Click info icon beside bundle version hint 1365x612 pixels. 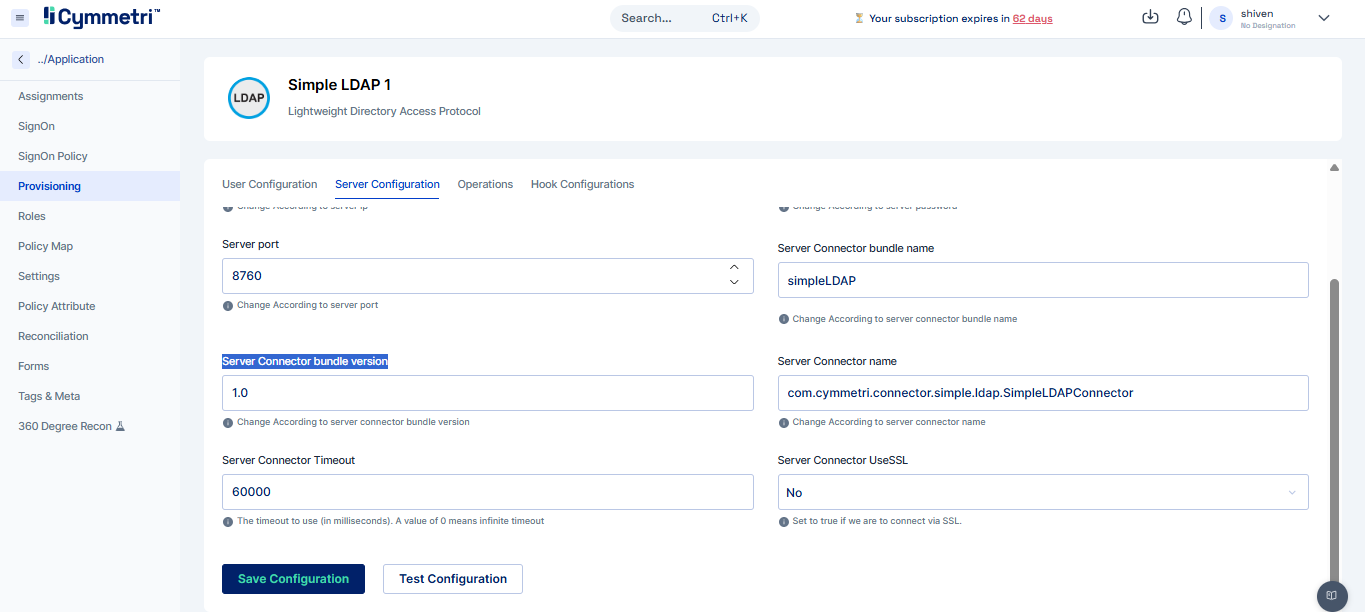(227, 422)
